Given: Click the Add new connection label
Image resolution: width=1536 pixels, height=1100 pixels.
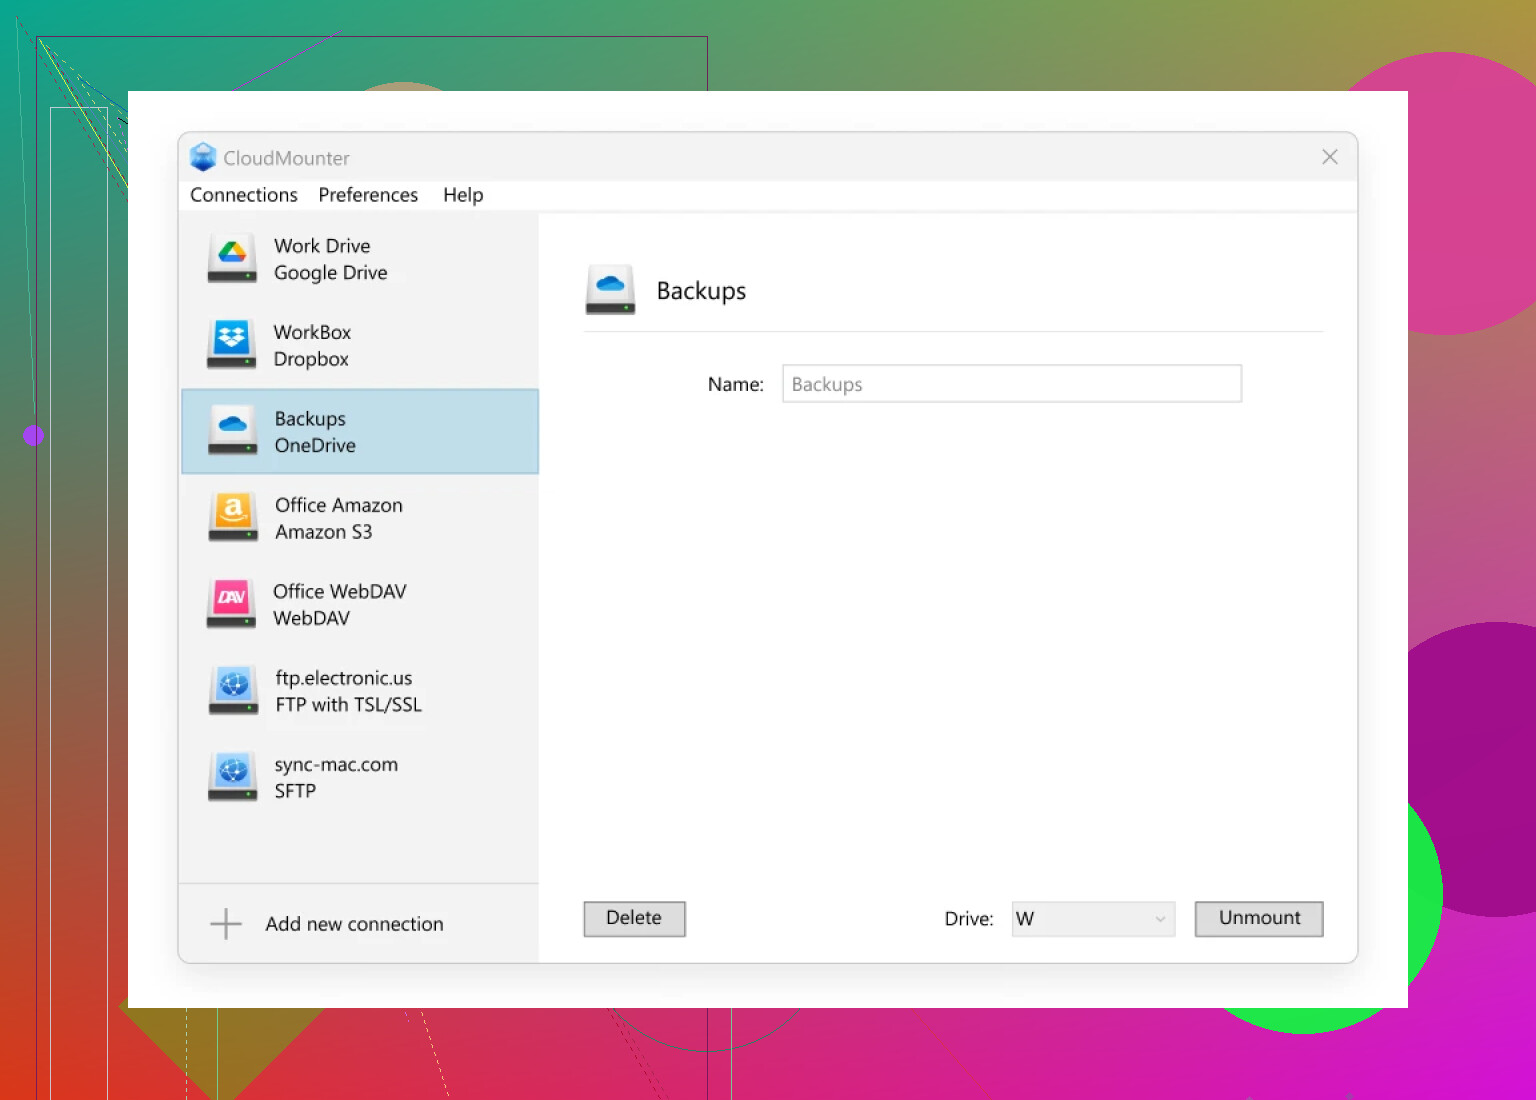Looking at the screenshot, I should (x=354, y=924).
